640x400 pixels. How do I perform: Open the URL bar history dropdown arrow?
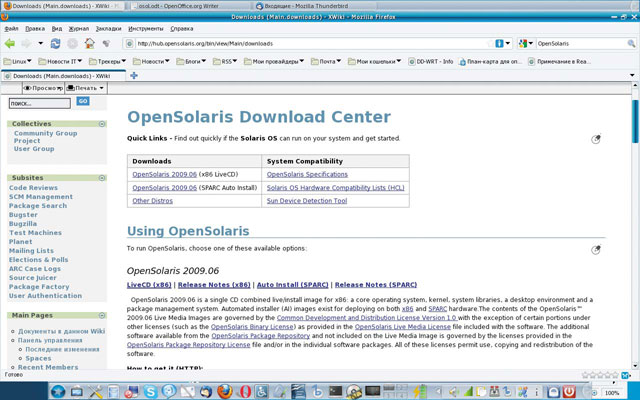[x=508, y=43]
